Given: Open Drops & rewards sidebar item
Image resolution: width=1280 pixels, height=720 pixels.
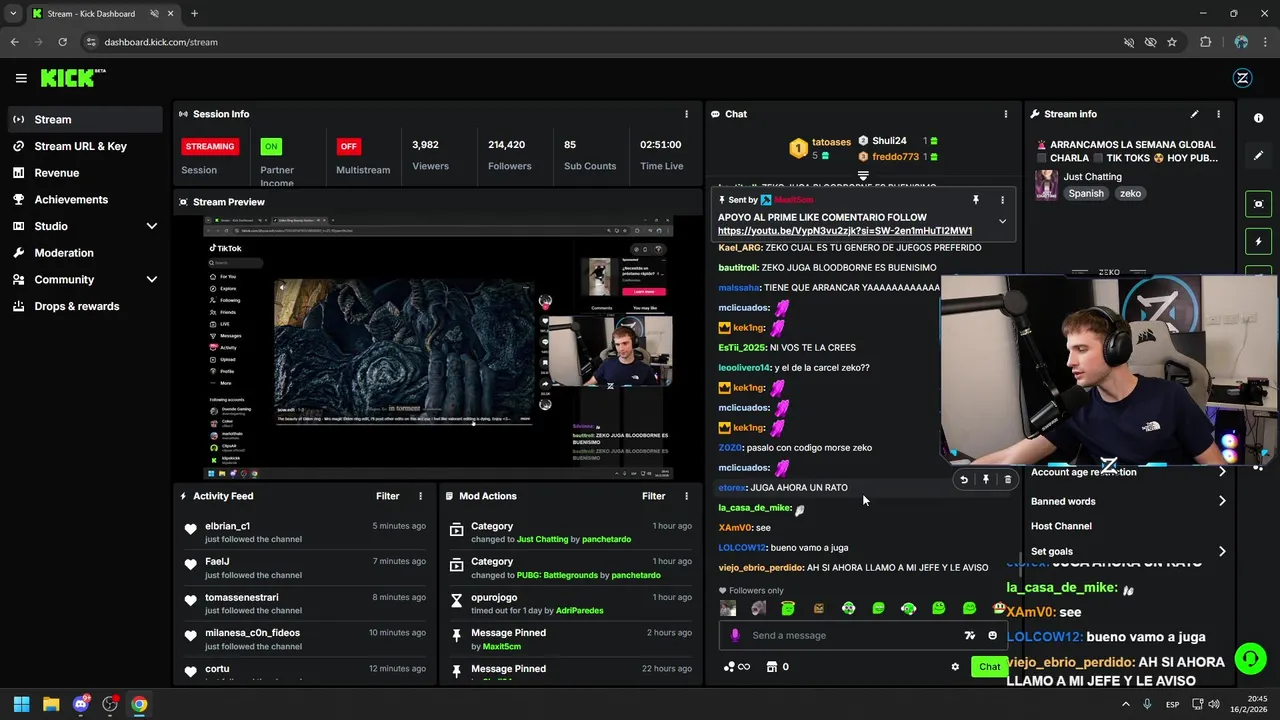Looking at the screenshot, I should [x=85, y=306].
